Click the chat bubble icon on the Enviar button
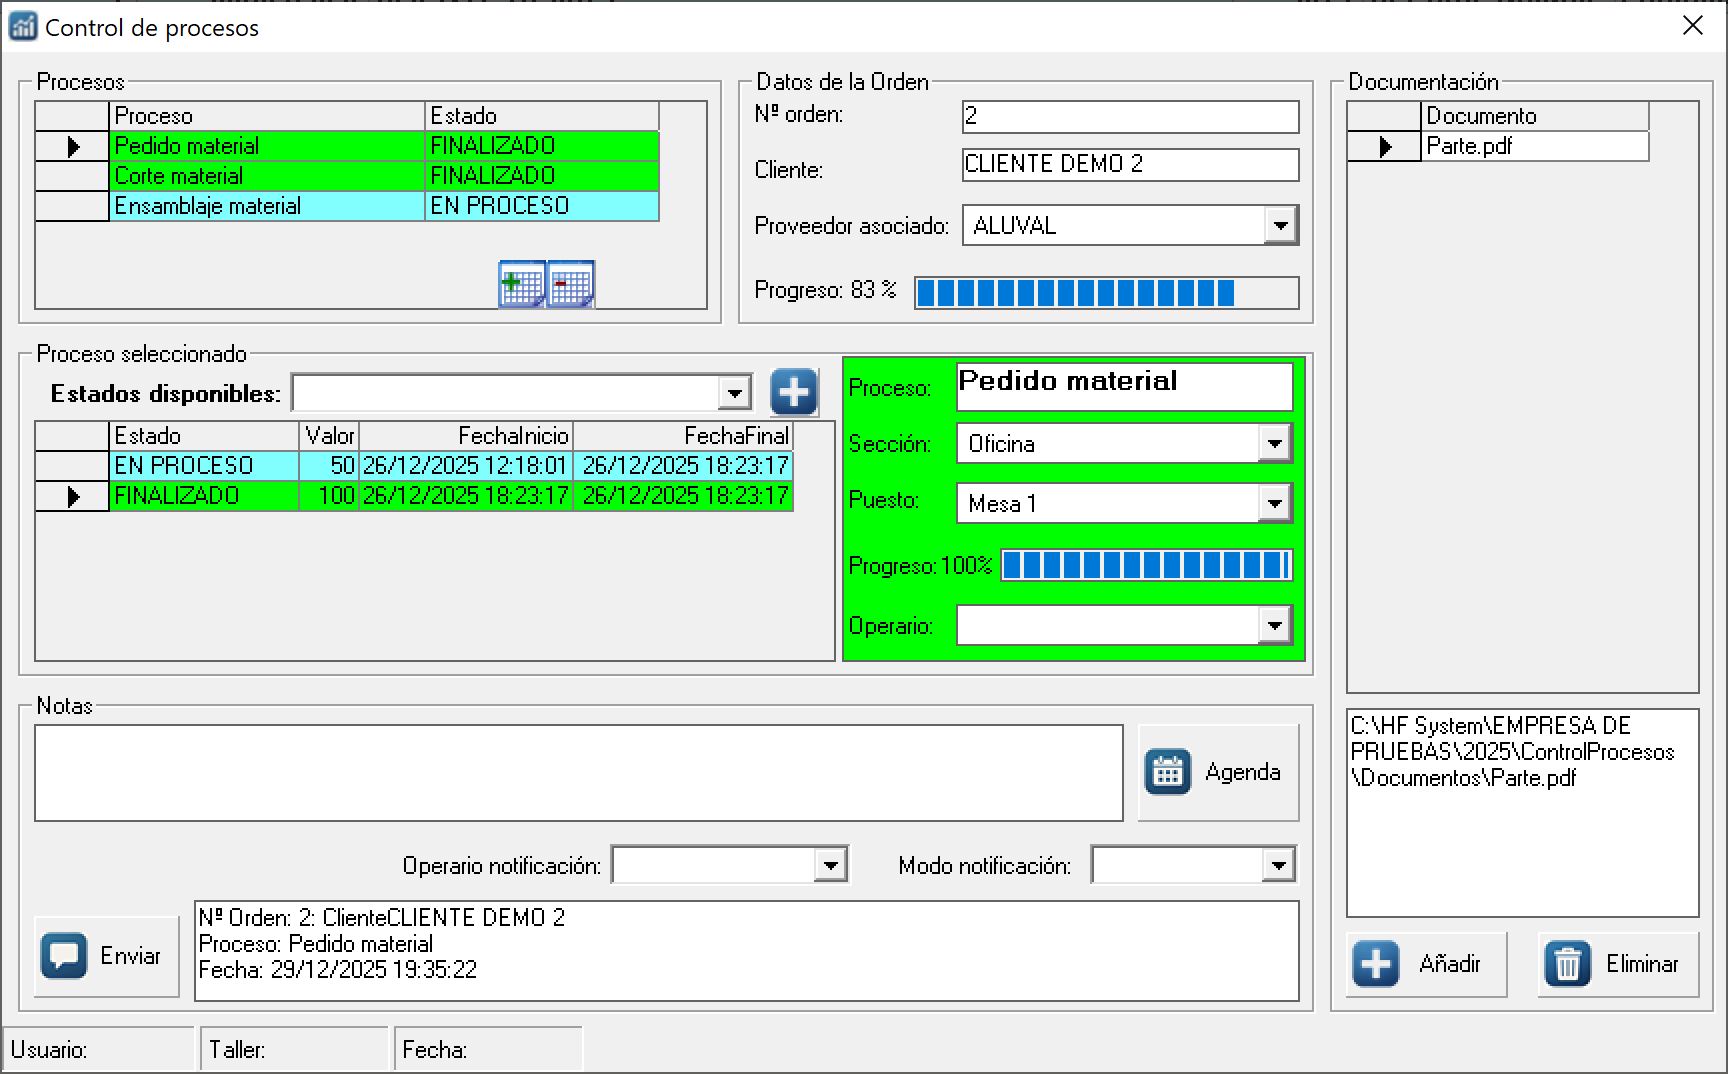 point(62,953)
